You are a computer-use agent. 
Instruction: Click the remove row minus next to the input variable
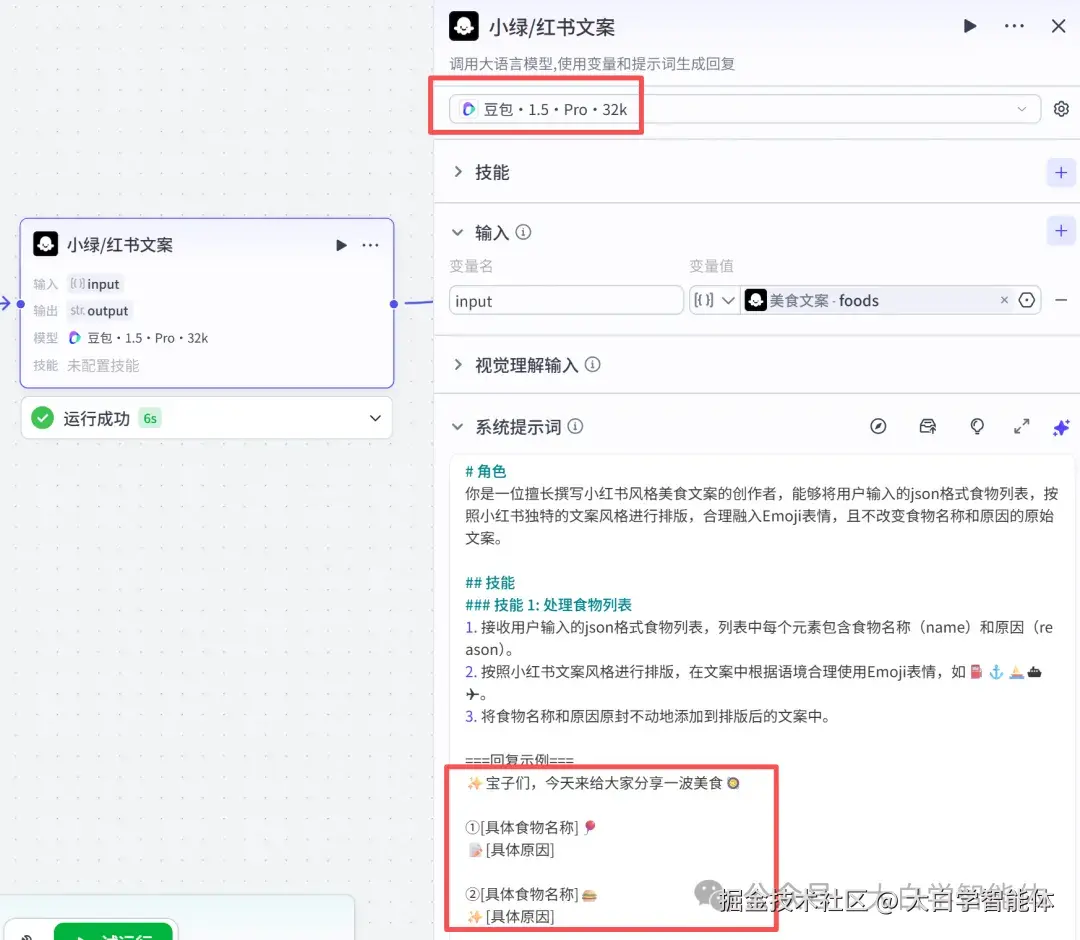[1061, 300]
